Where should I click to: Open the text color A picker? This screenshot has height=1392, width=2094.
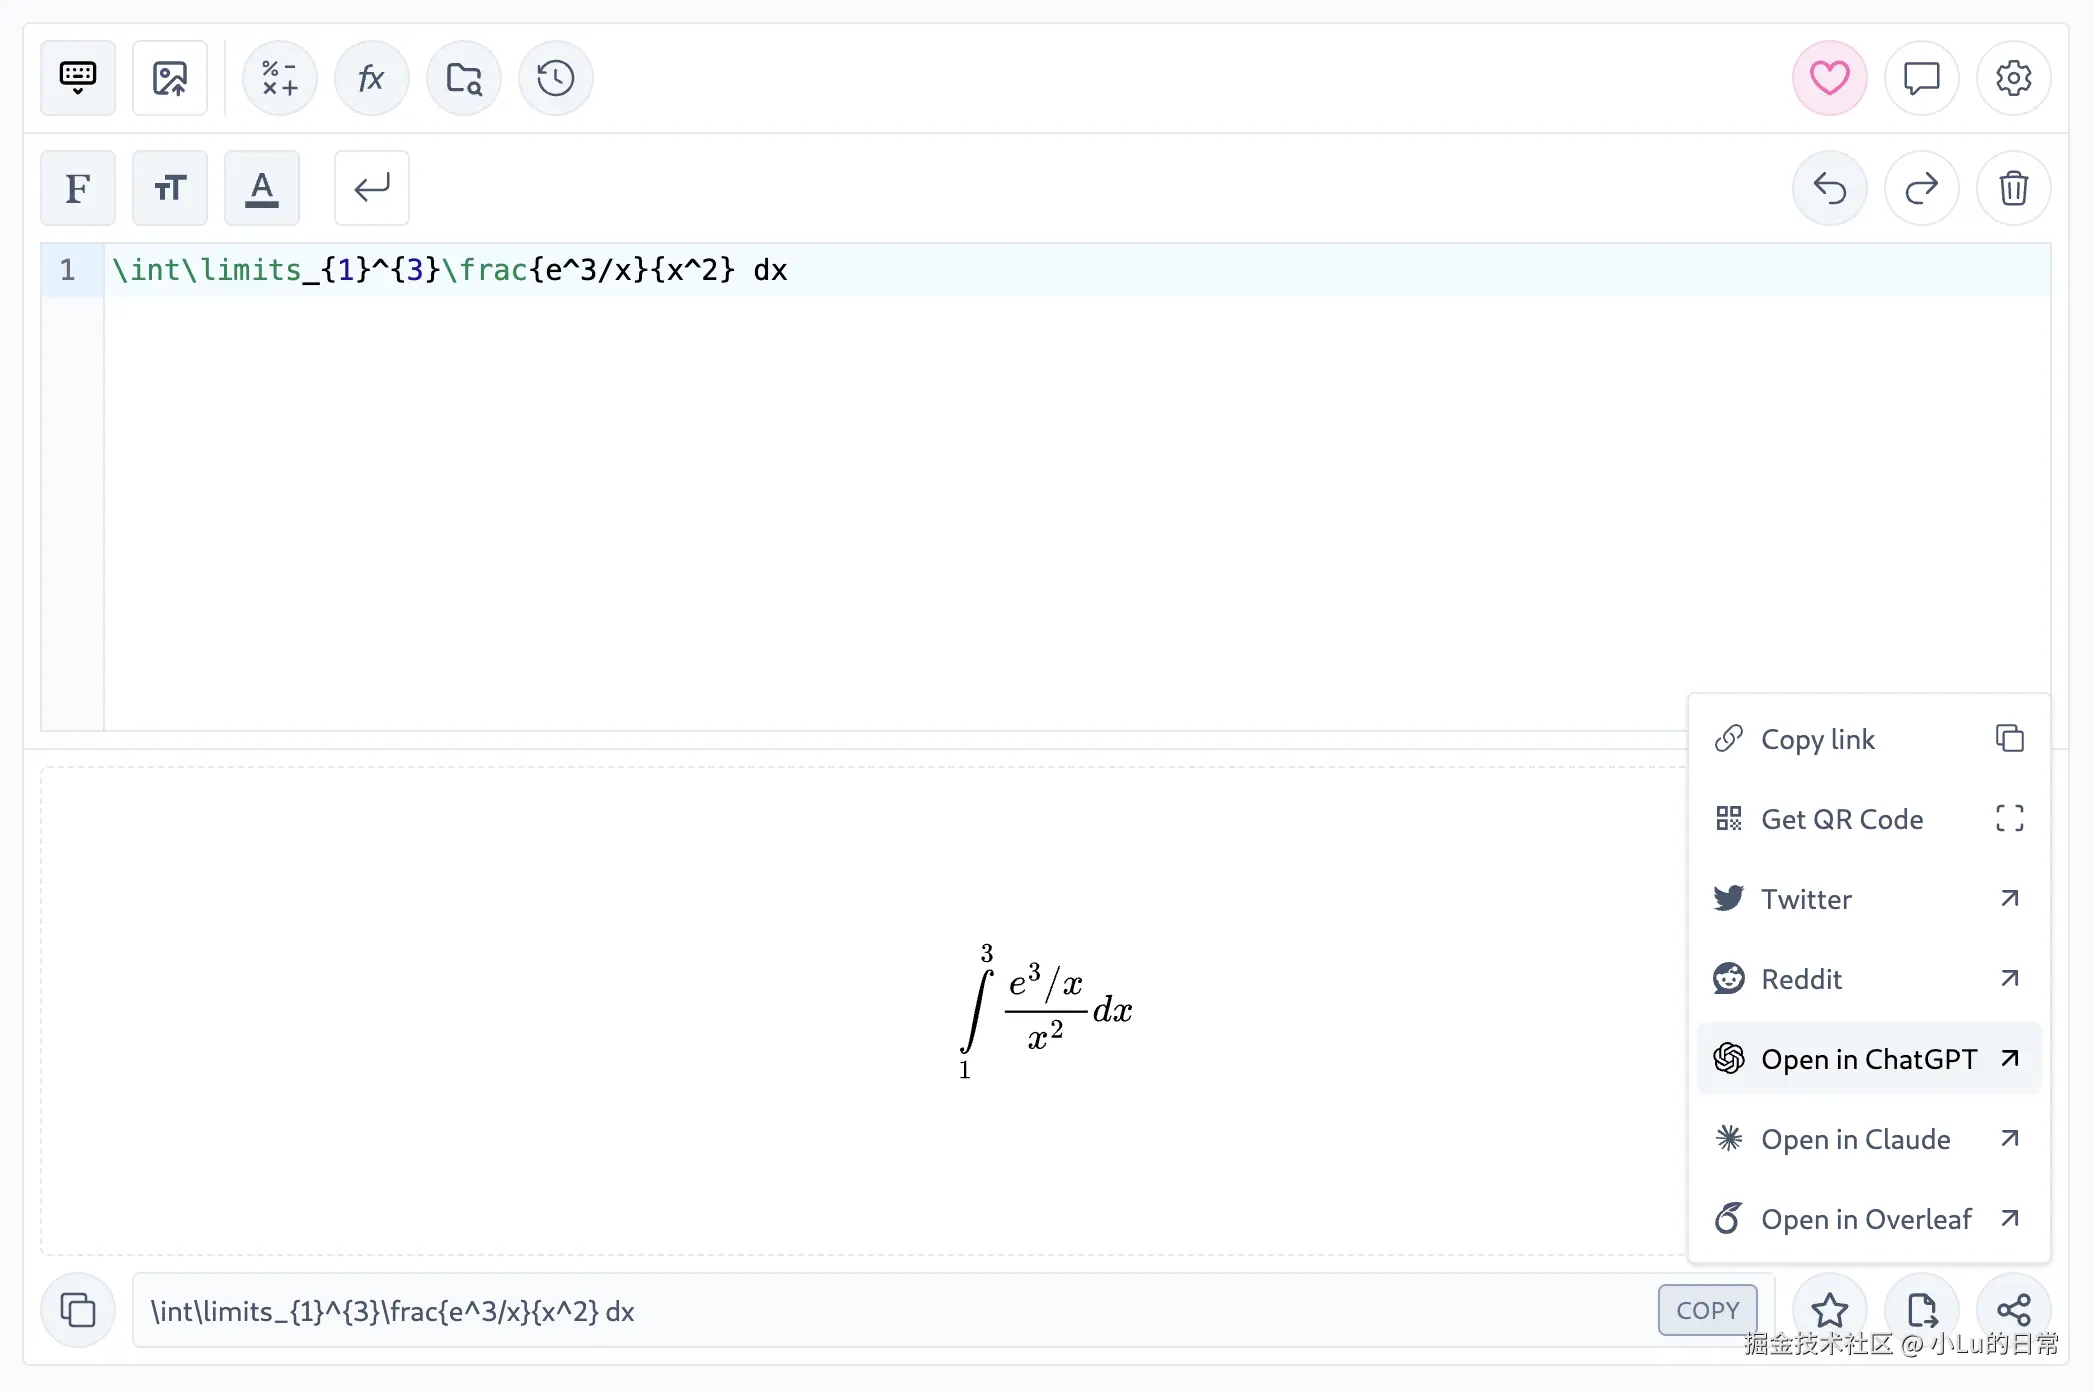coord(262,188)
